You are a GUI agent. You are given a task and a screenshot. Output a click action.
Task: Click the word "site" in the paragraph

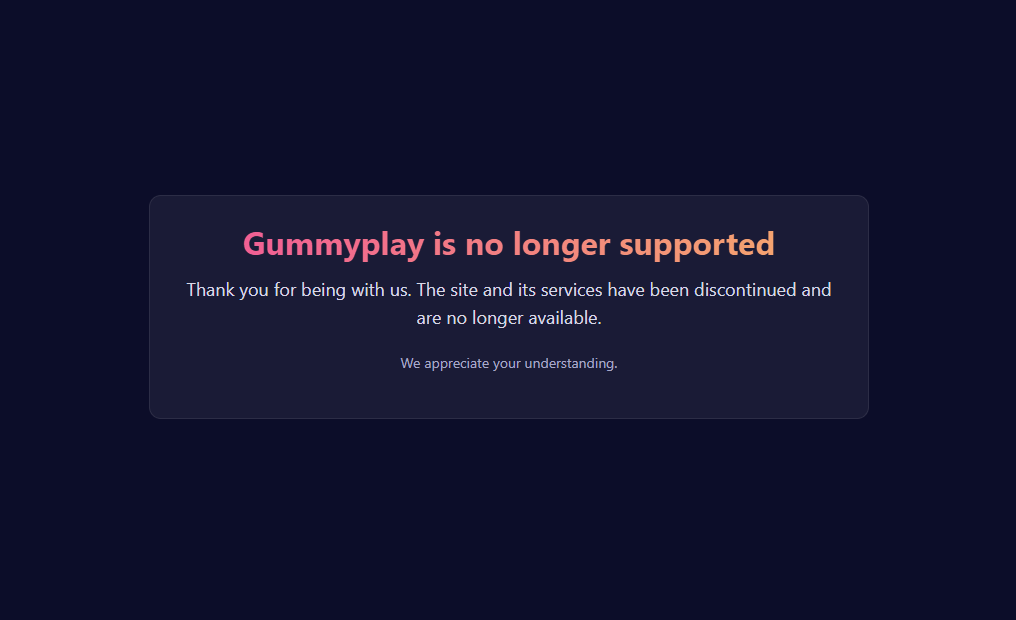pos(464,290)
